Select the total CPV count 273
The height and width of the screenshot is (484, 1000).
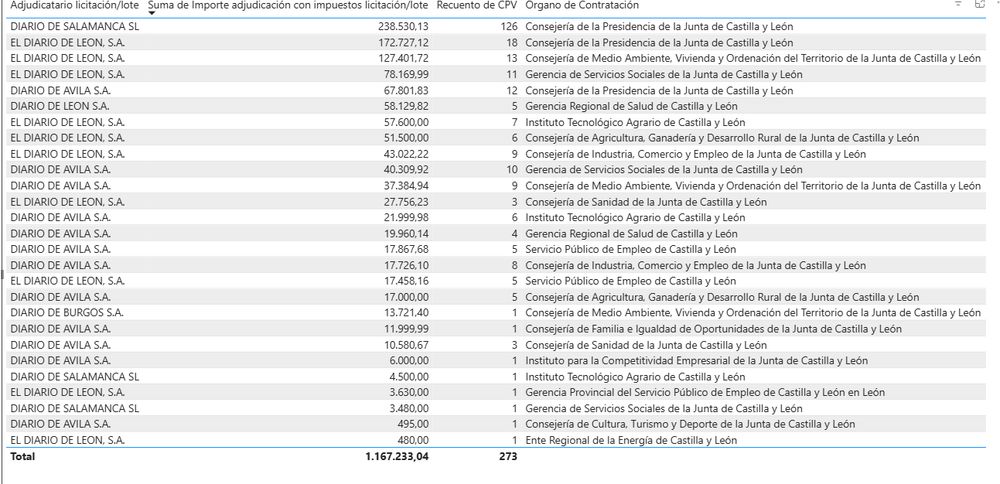click(508, 457)
